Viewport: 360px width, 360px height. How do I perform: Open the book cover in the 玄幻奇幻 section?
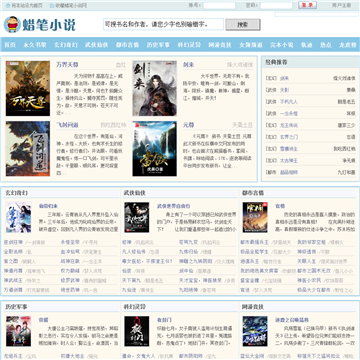pos(18,217)
